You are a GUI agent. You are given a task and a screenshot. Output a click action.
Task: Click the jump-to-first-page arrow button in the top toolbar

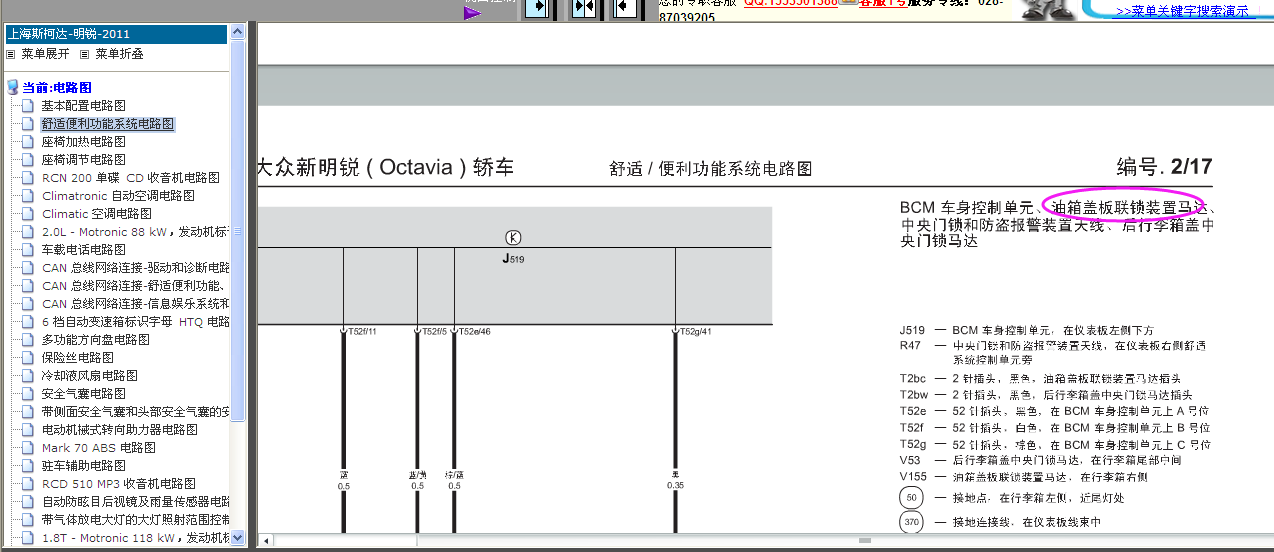(x=626, y=7)
